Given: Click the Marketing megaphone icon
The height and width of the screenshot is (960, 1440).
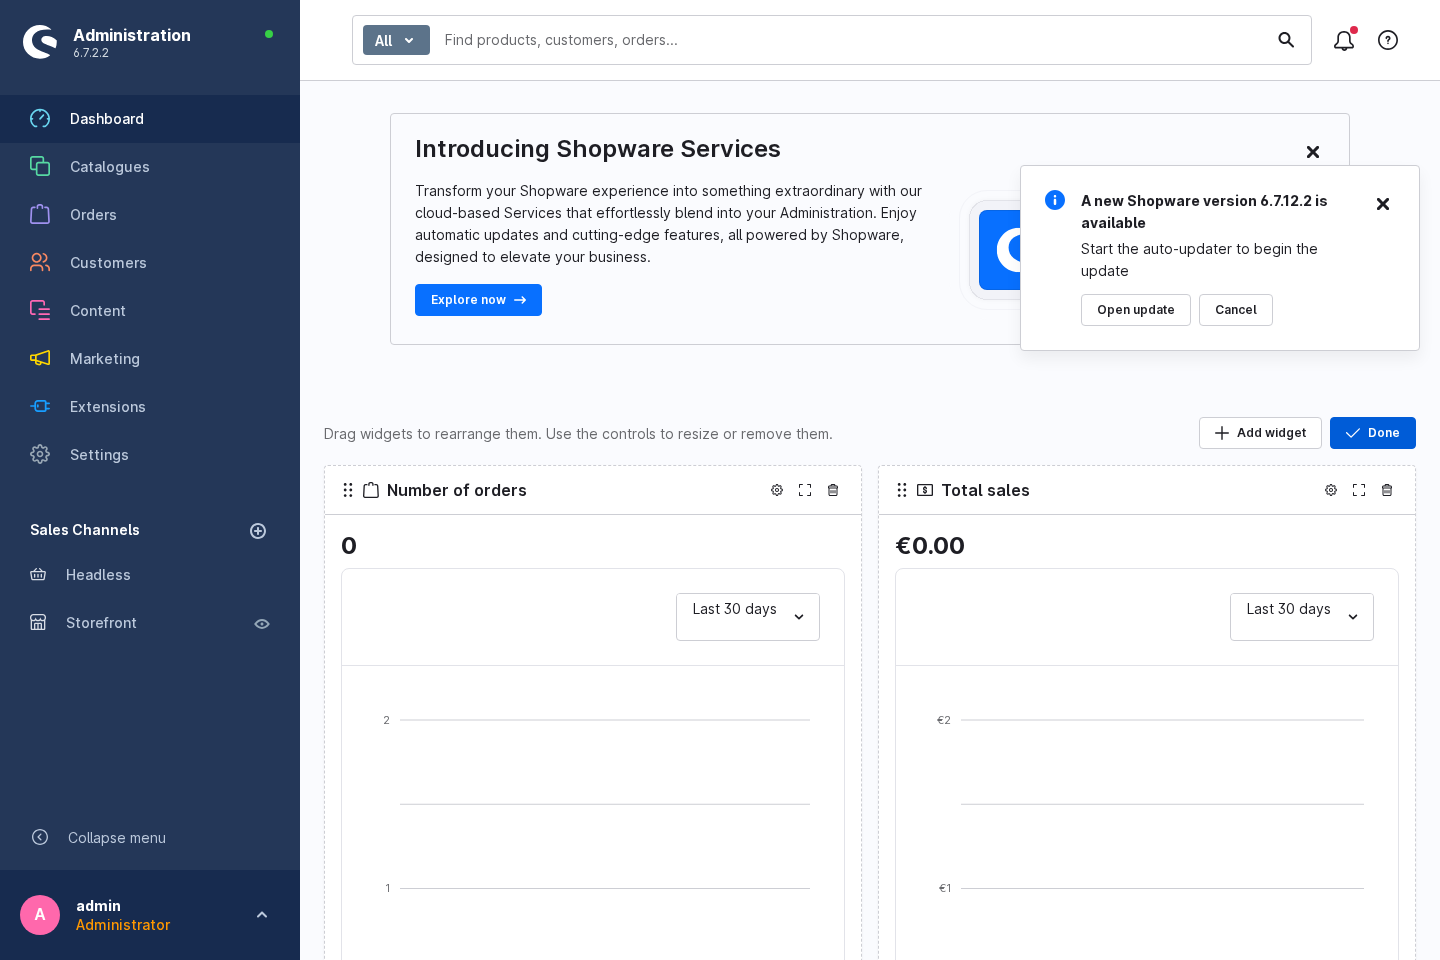Looking at the screenshot, I should pyautogui.click(x=40, y=359).
